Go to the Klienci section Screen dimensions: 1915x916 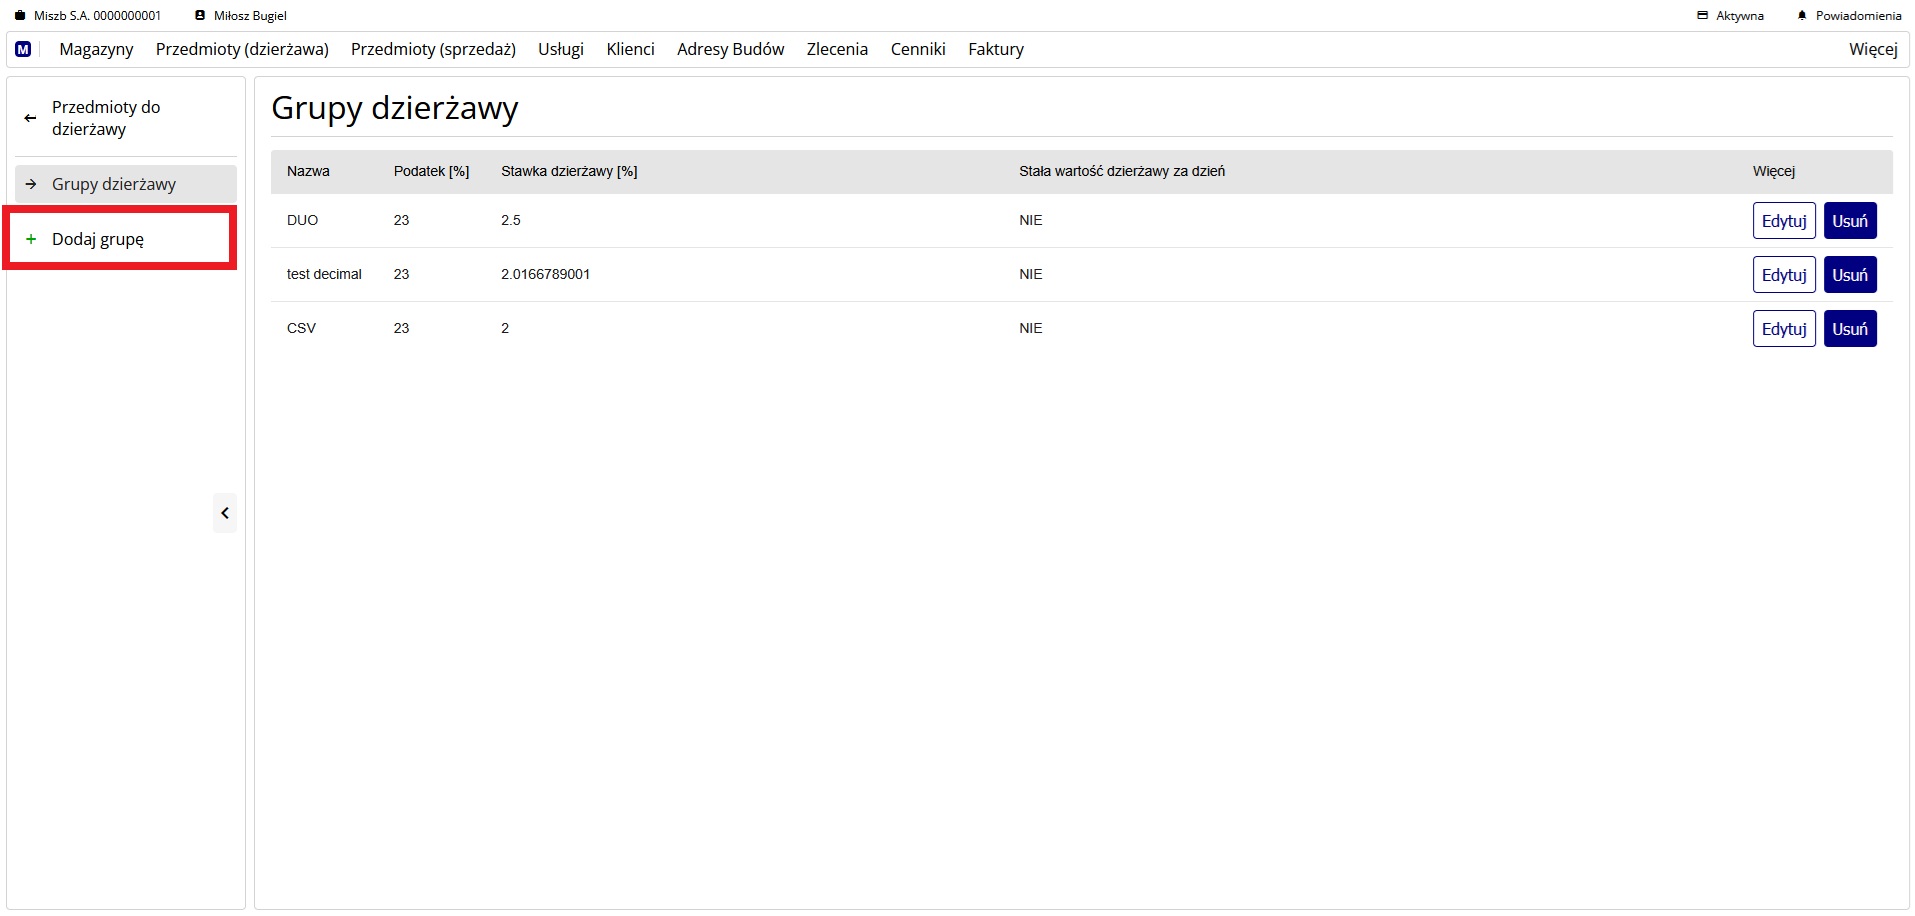[630, 49]
